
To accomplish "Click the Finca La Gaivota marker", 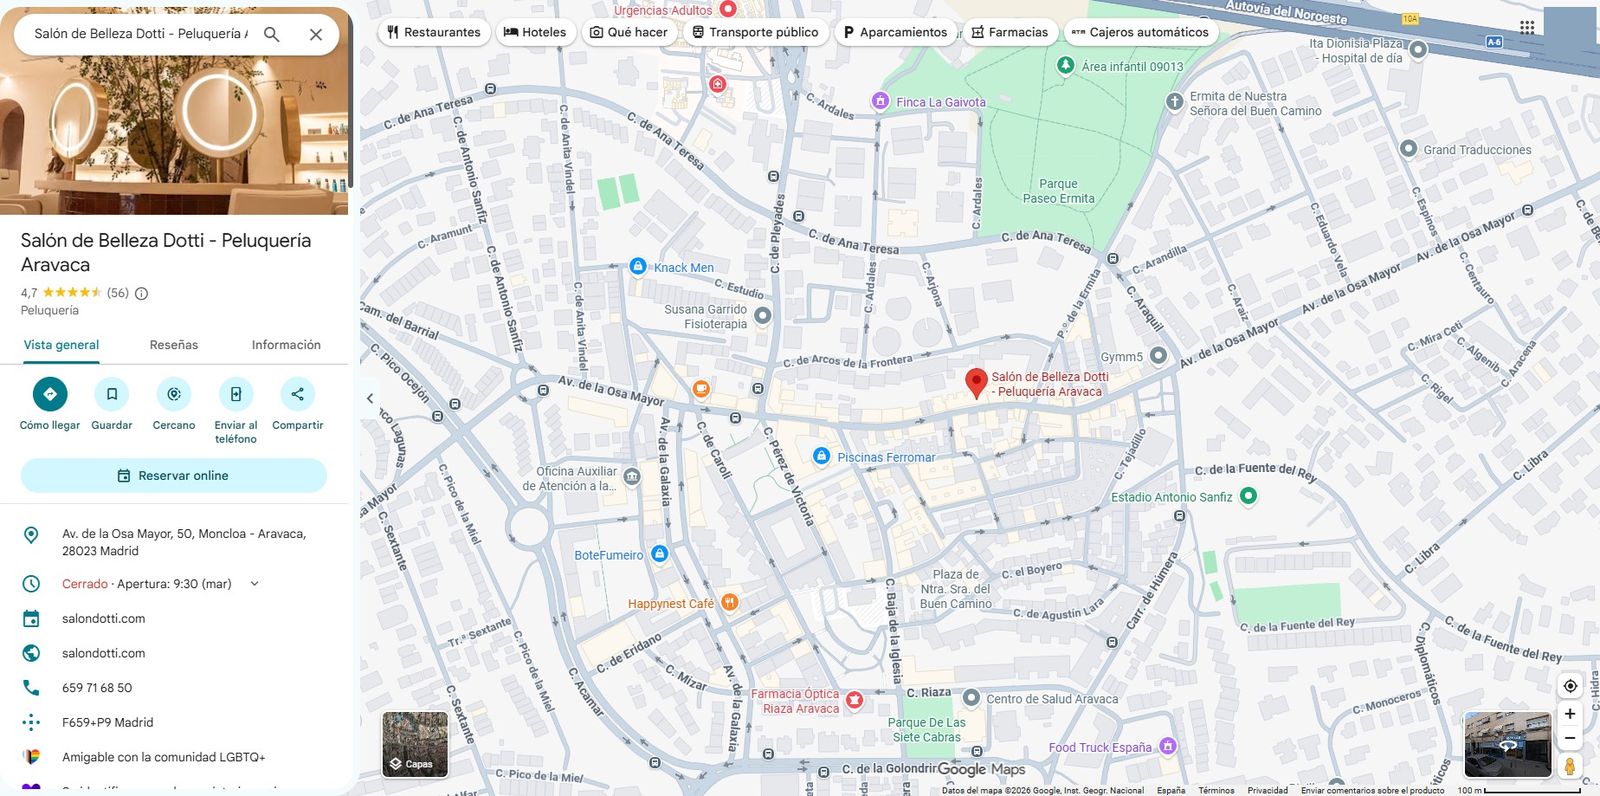I will pos(880,100).
